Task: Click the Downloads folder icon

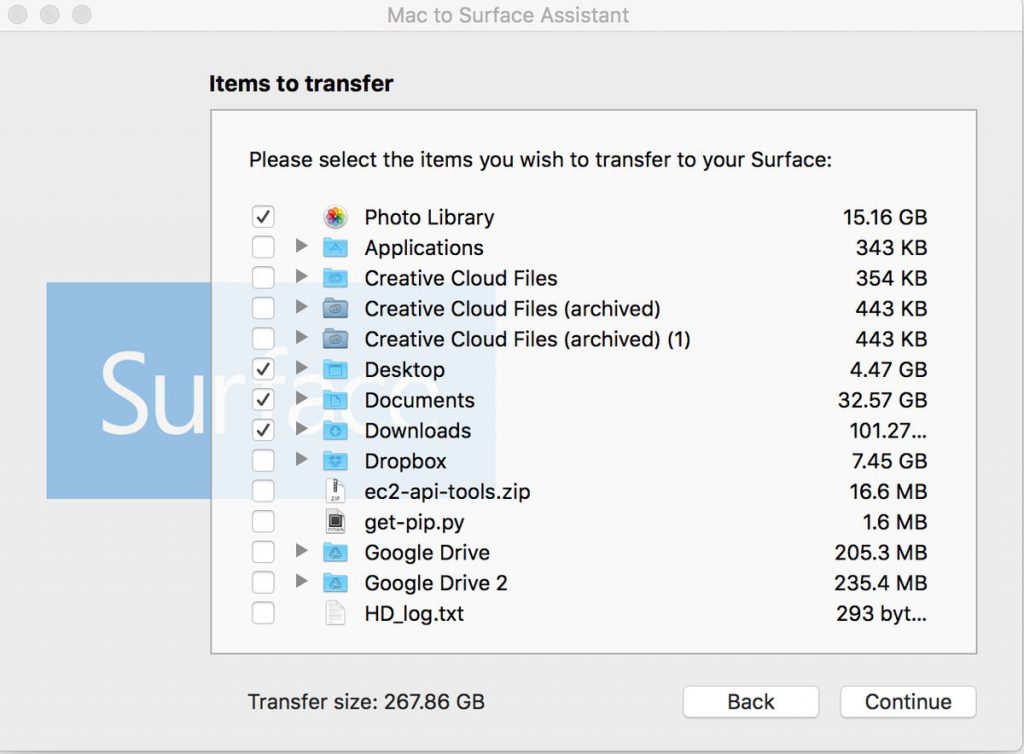Action: [335, 430]
